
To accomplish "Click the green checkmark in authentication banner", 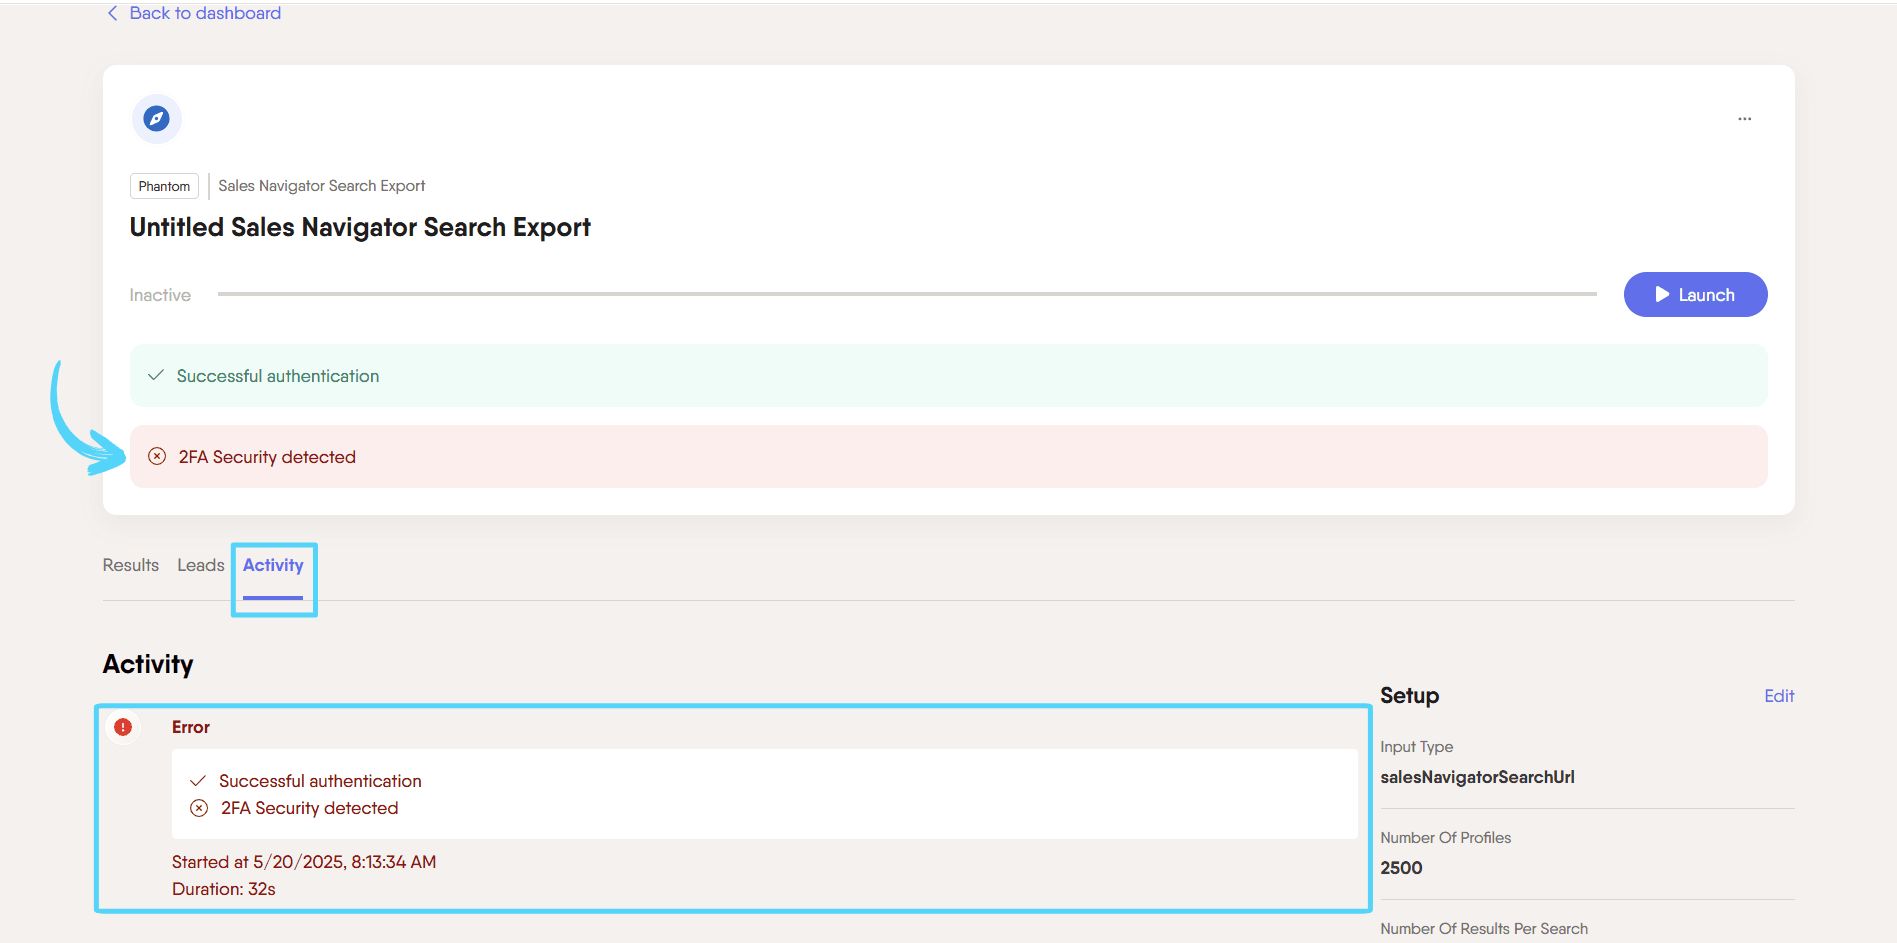I will 156,376.
